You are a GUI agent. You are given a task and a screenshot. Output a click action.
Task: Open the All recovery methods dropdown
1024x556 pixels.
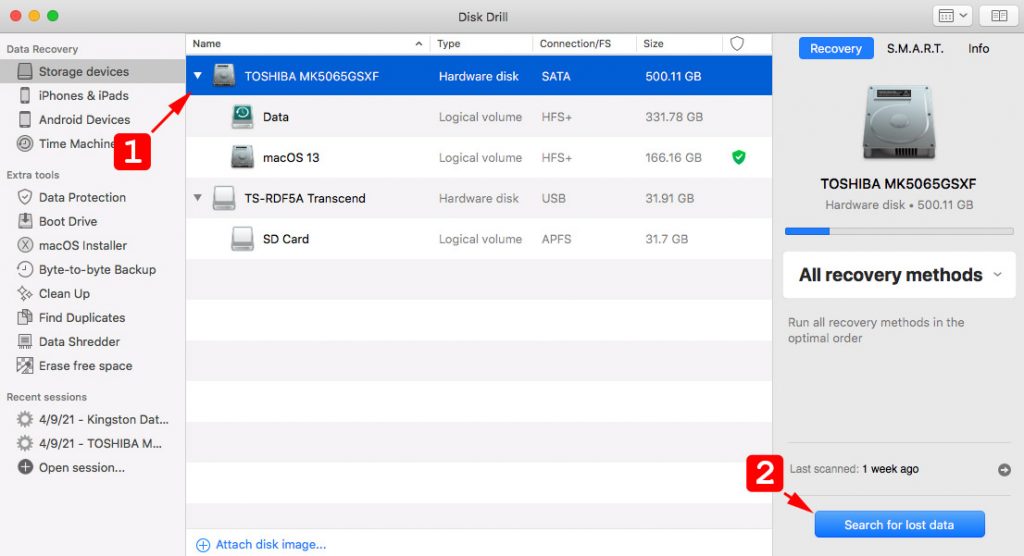tap(899, 275)
